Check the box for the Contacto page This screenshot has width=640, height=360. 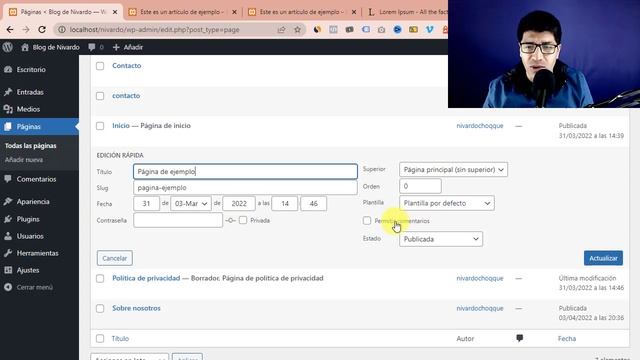(100, 66)
